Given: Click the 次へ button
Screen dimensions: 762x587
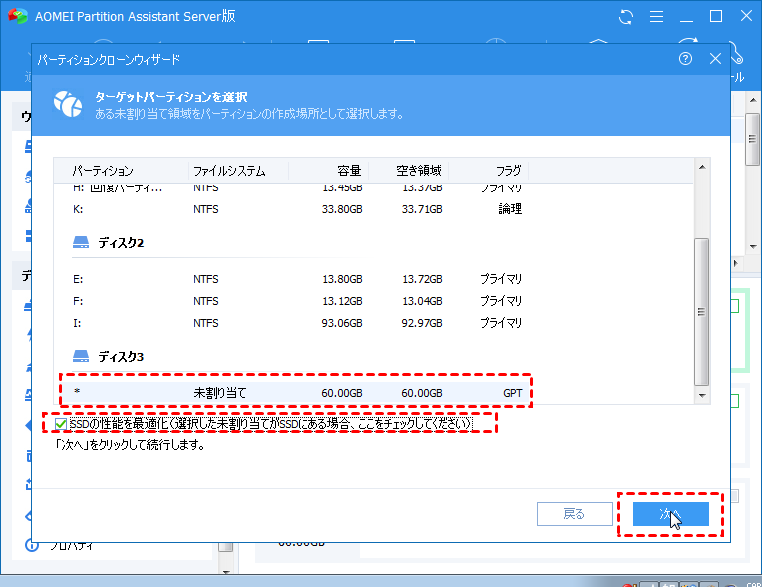Looking at the screenshot, I should point(671,514).
